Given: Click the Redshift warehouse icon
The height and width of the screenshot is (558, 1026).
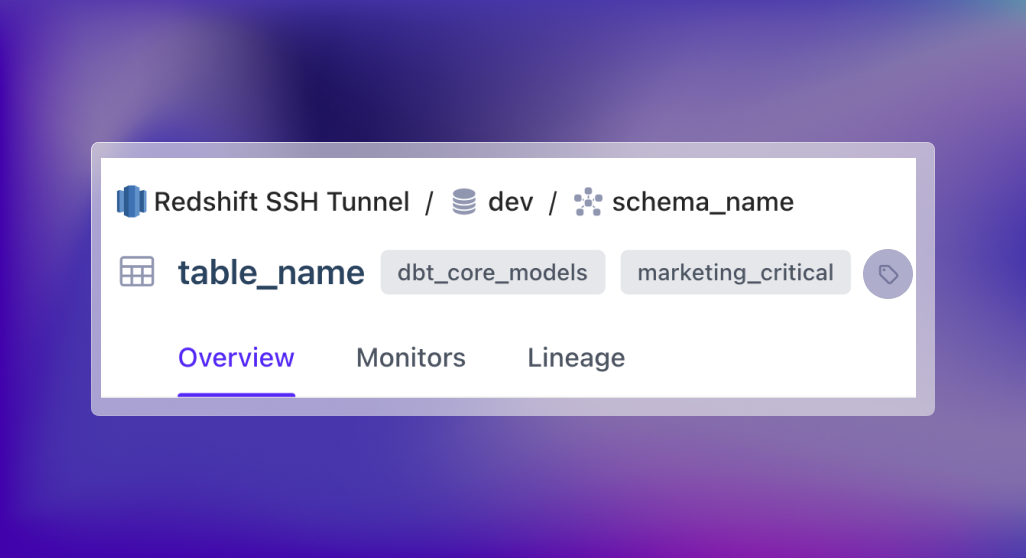Looking at the screenshot, I should tap(132, 202).
